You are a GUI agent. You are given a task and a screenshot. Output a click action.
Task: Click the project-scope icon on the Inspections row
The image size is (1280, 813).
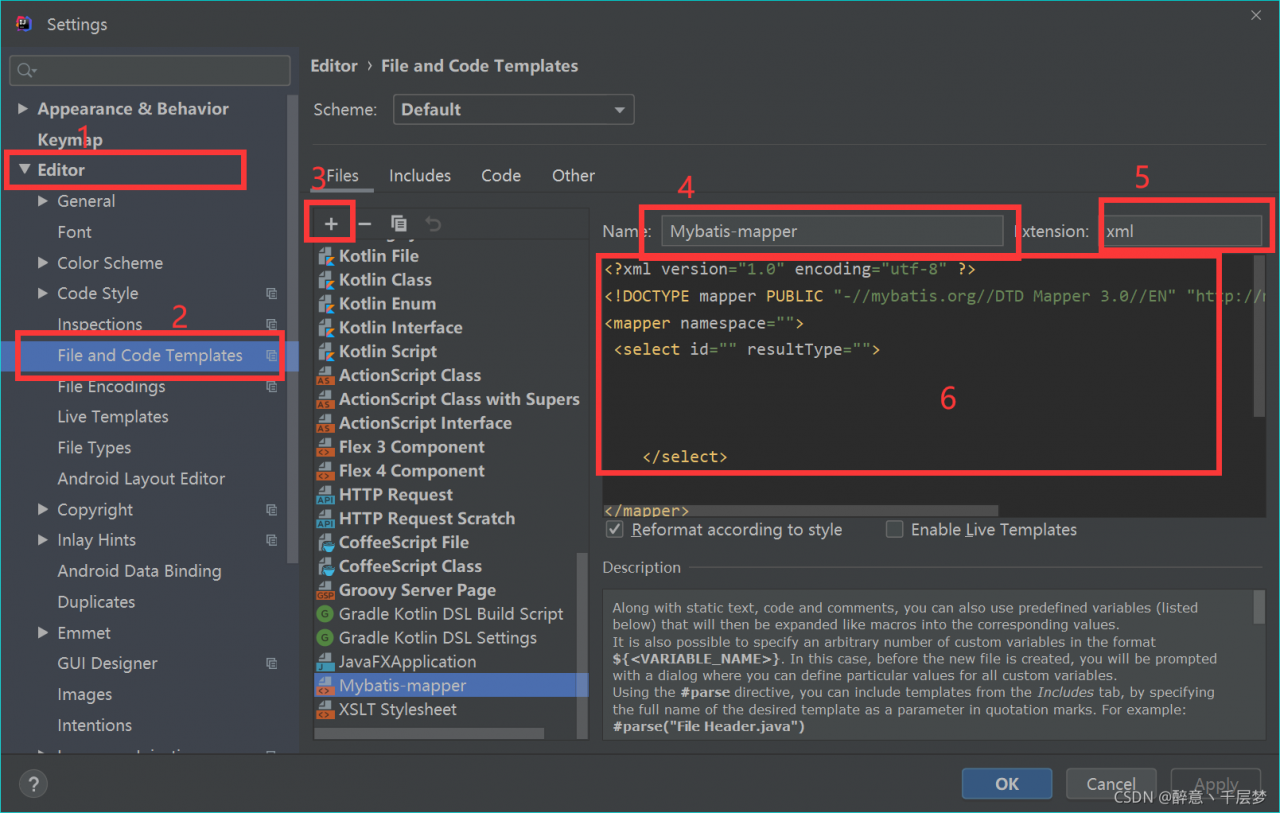pos(271,324)
